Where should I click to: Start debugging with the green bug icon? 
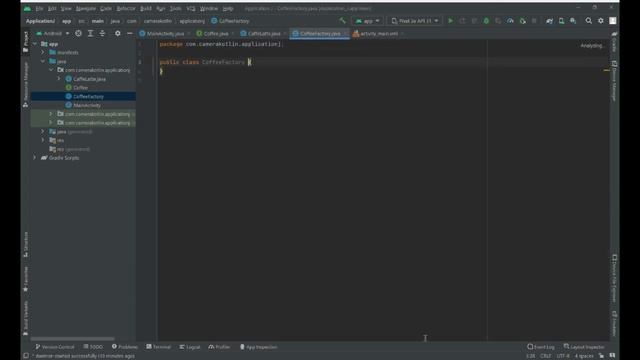[x=486, y=21]
